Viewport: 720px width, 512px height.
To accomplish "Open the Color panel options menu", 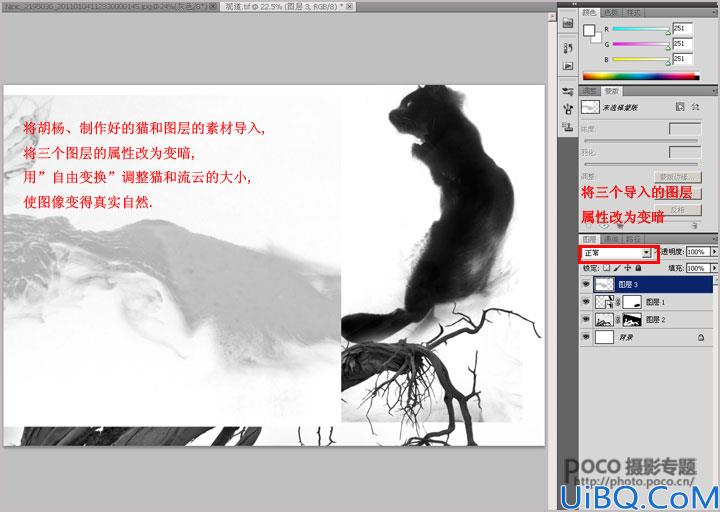I will (x=714, y=12).
